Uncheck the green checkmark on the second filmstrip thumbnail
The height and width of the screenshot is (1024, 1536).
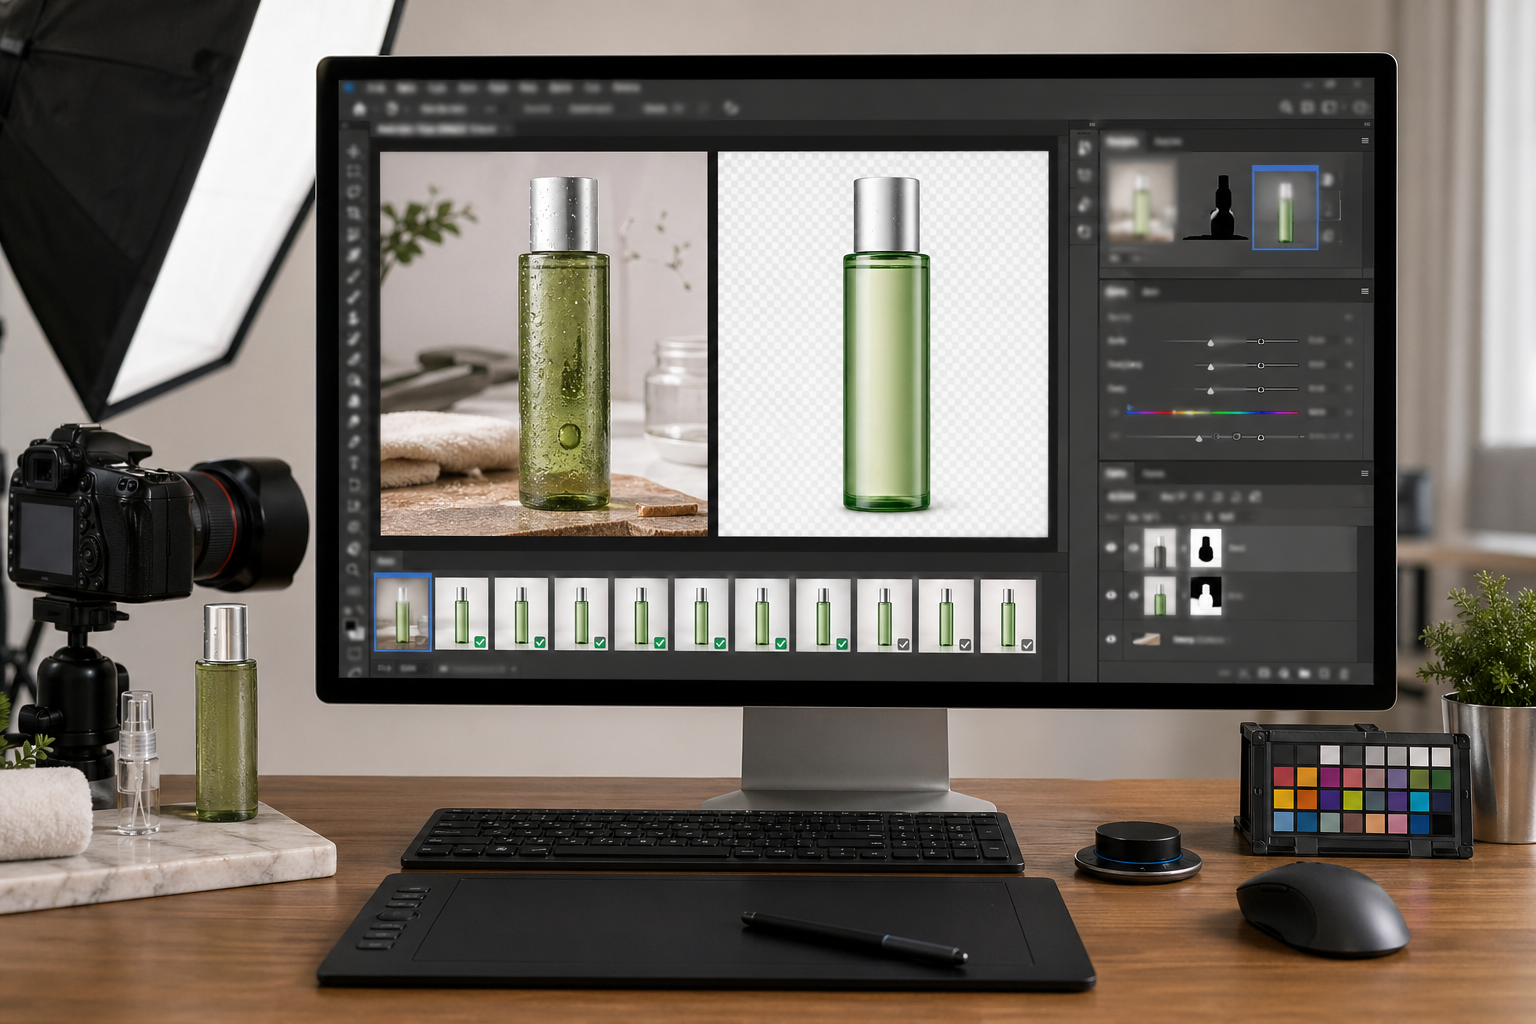tap(480, 643)
